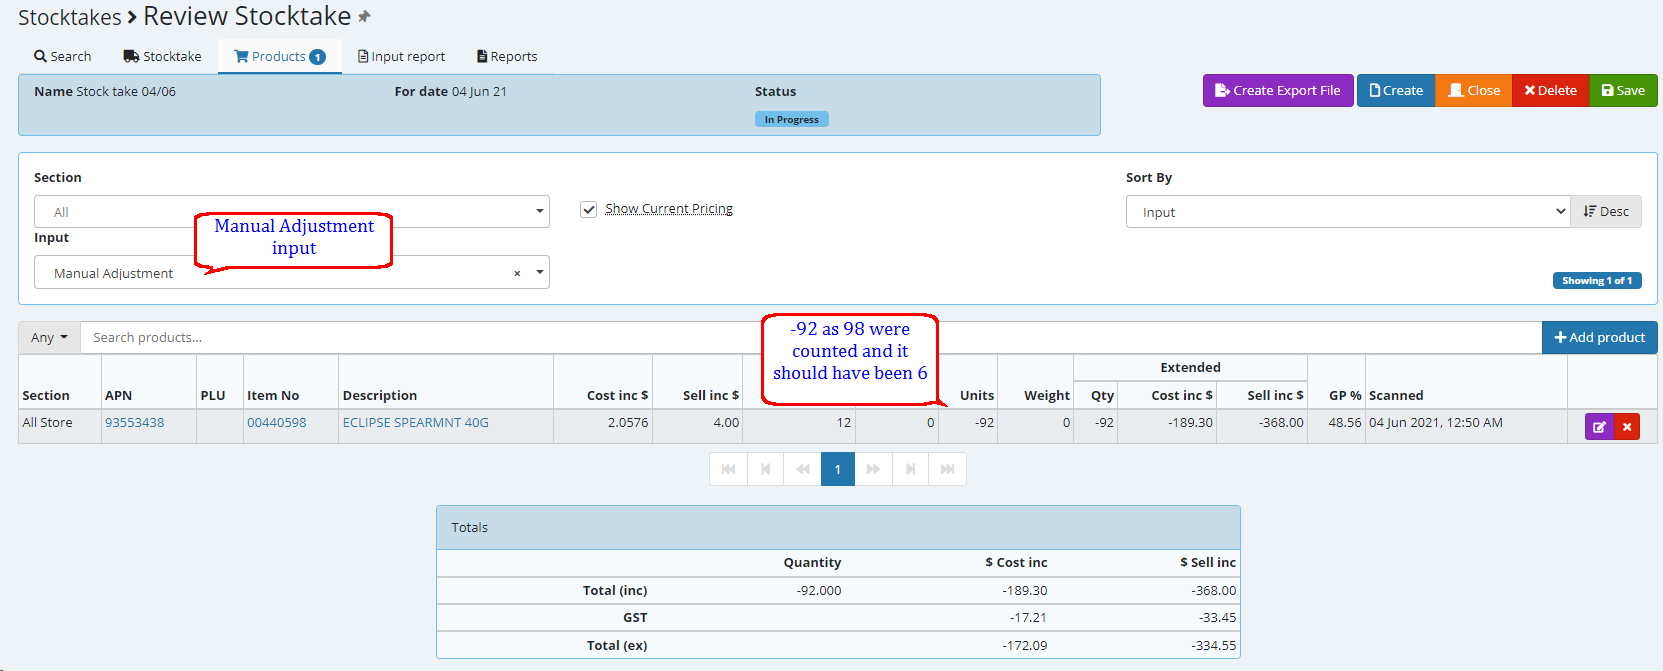Click the Stocktake tab with truck icon
The height and width of the screenshot is (671, 1663).
(162, 57)
